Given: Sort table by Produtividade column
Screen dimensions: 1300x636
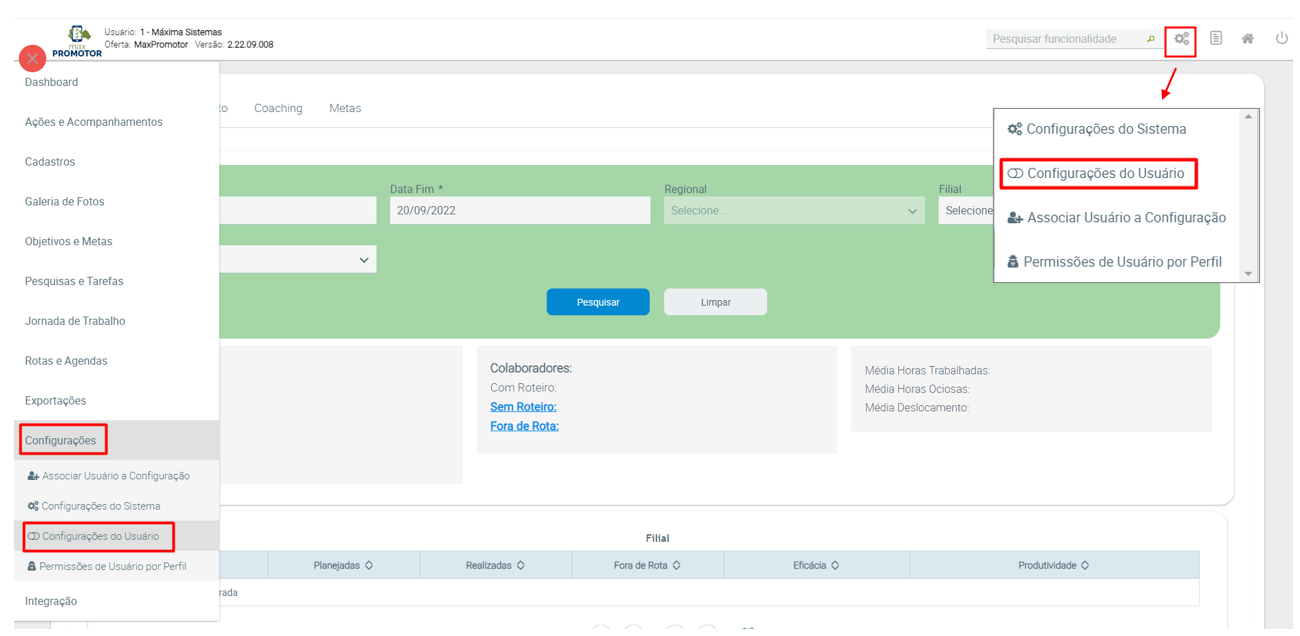Looking at the screenshot, I should [x=1054, y=566].
